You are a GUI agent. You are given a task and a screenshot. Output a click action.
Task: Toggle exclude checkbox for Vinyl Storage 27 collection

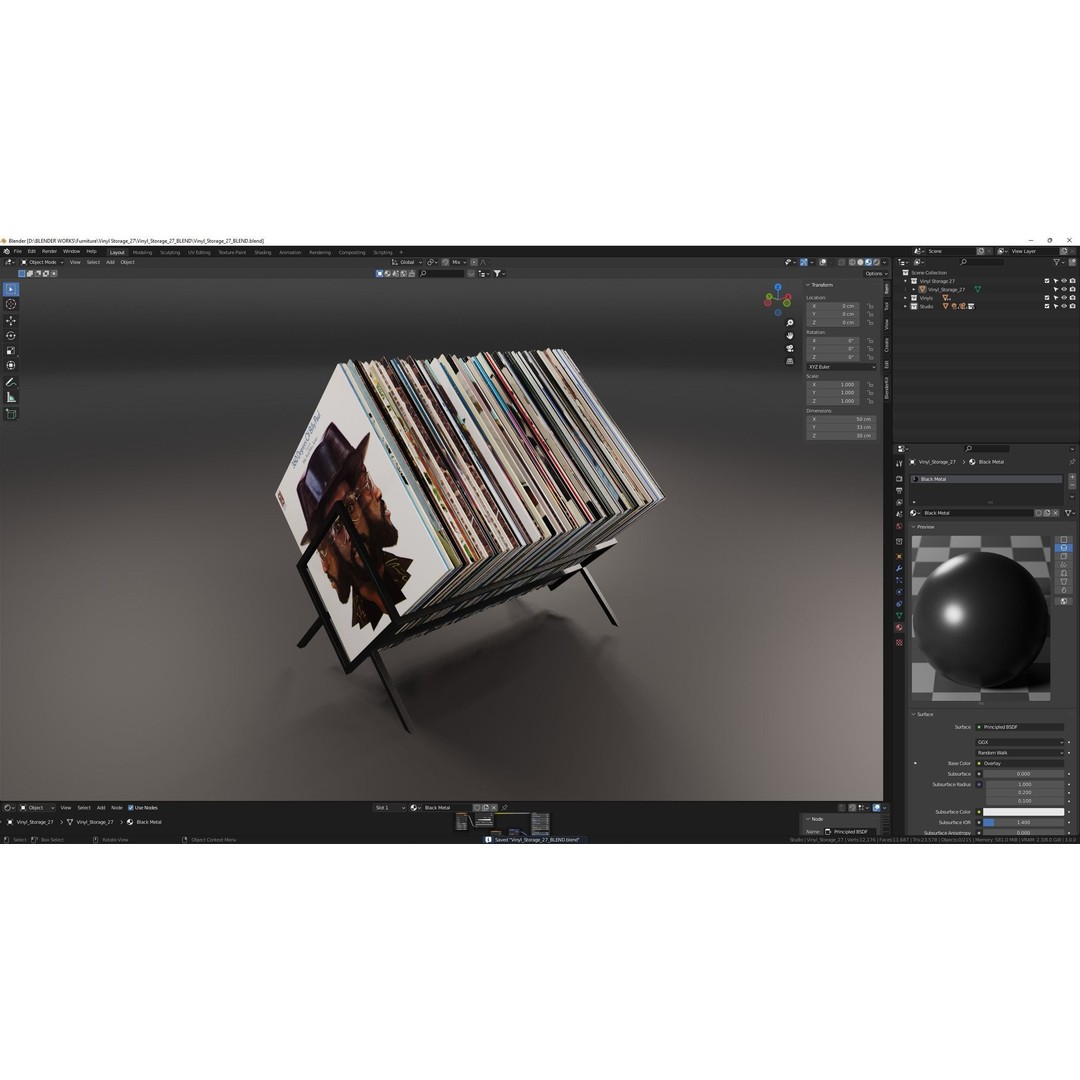[1047, 281]
